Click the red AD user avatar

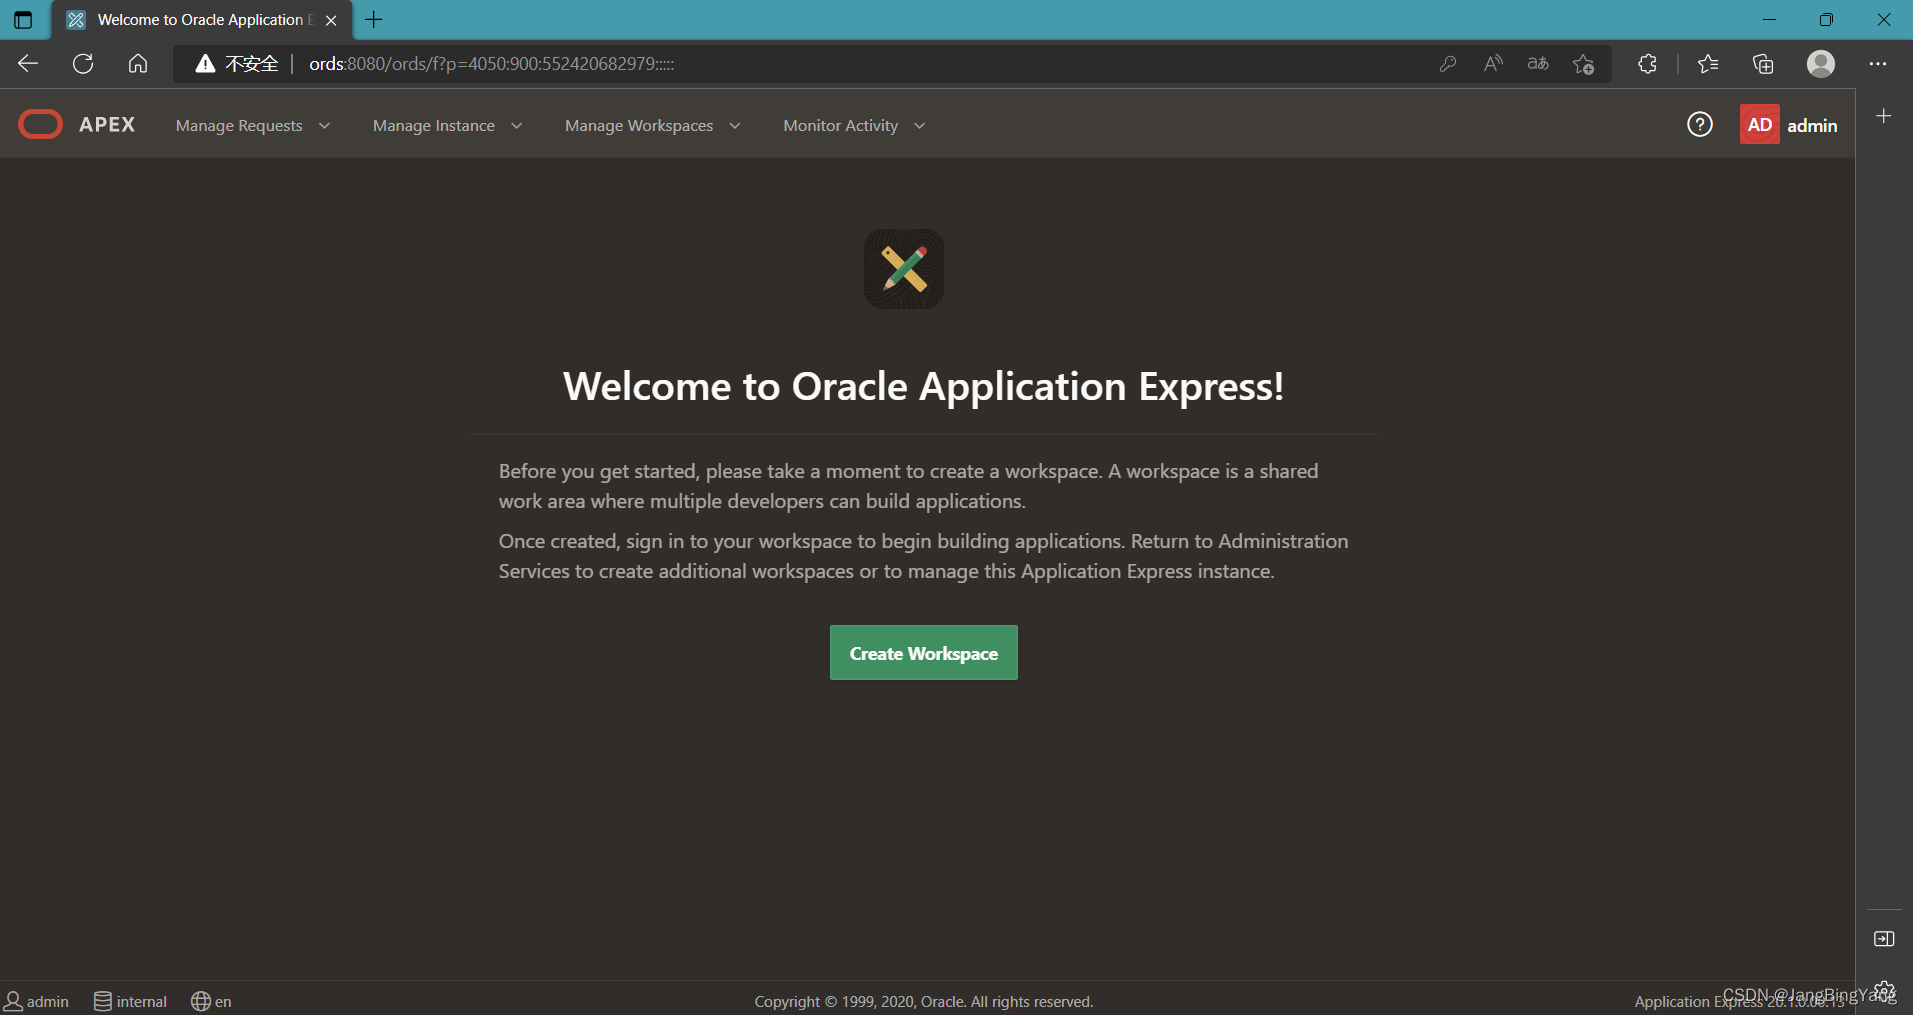1760,124
